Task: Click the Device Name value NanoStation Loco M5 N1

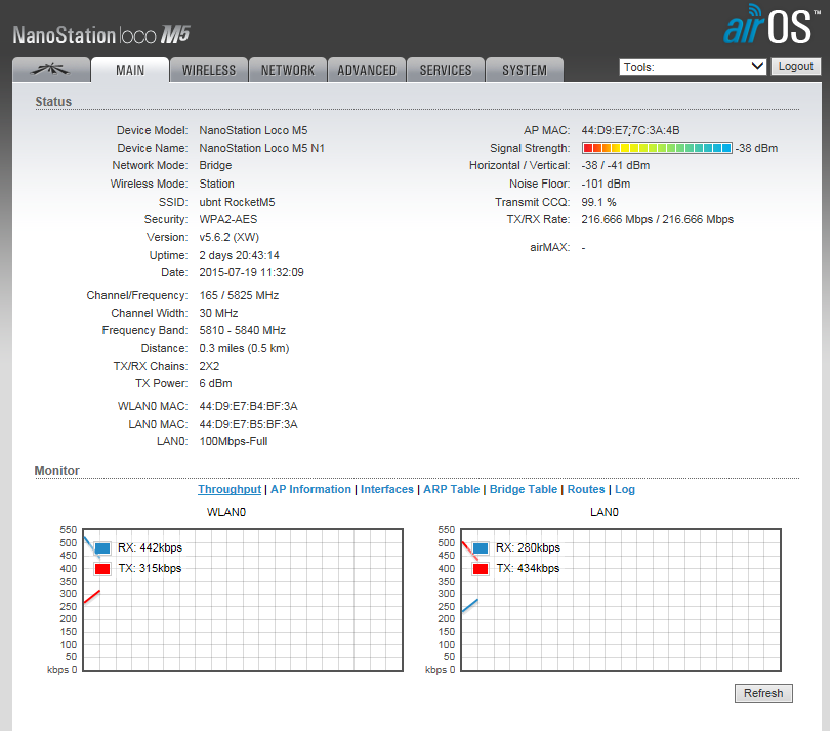Action: [261, 148]
